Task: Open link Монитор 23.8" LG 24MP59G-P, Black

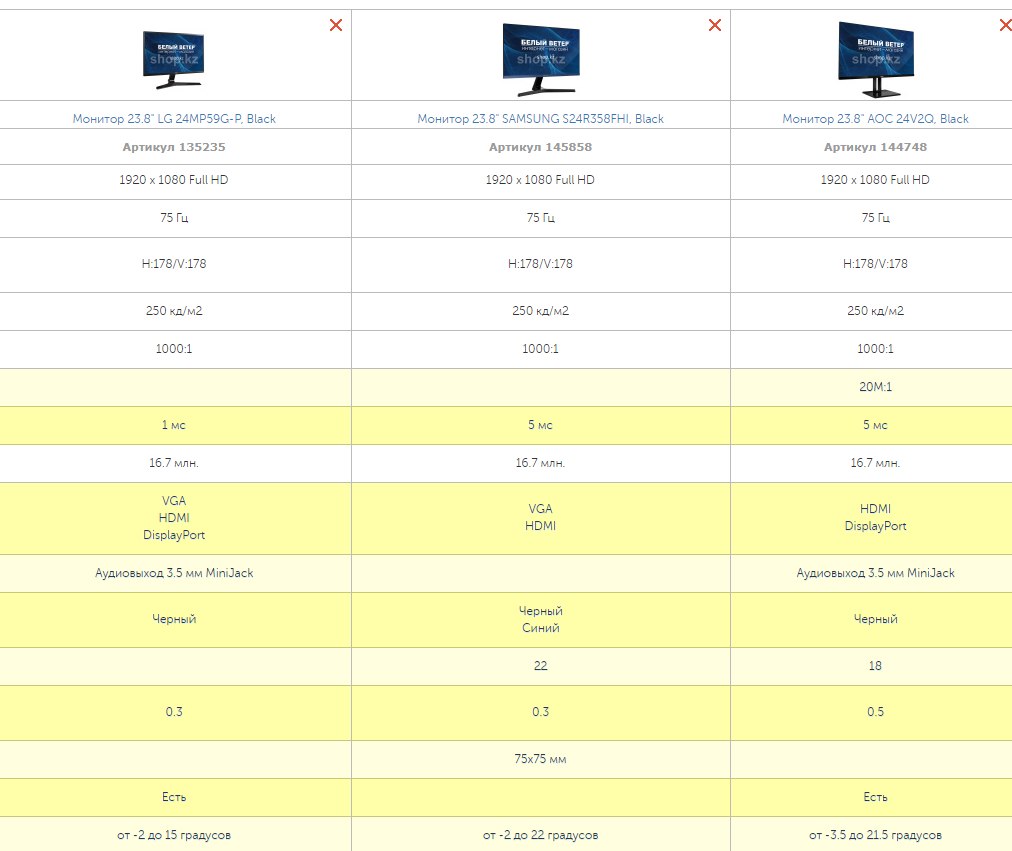Action: pos(174,119)
